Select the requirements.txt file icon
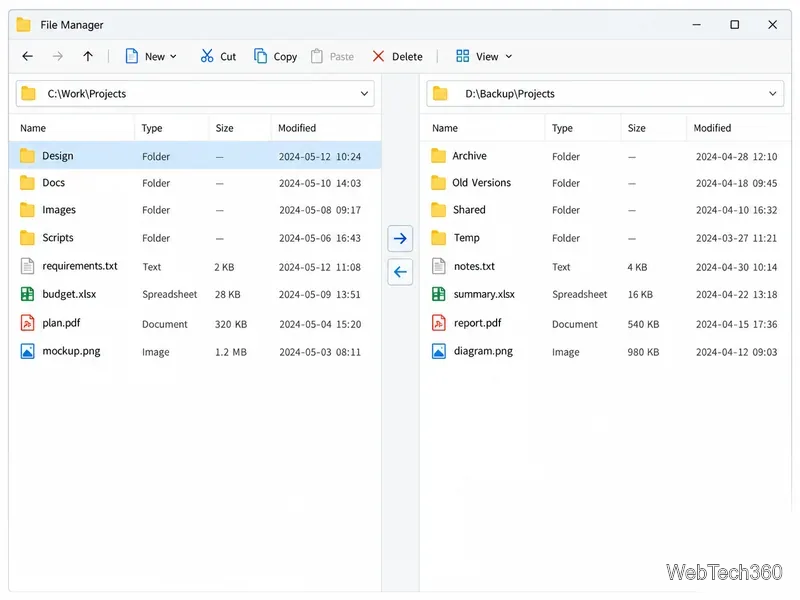 tap(27, 266)
